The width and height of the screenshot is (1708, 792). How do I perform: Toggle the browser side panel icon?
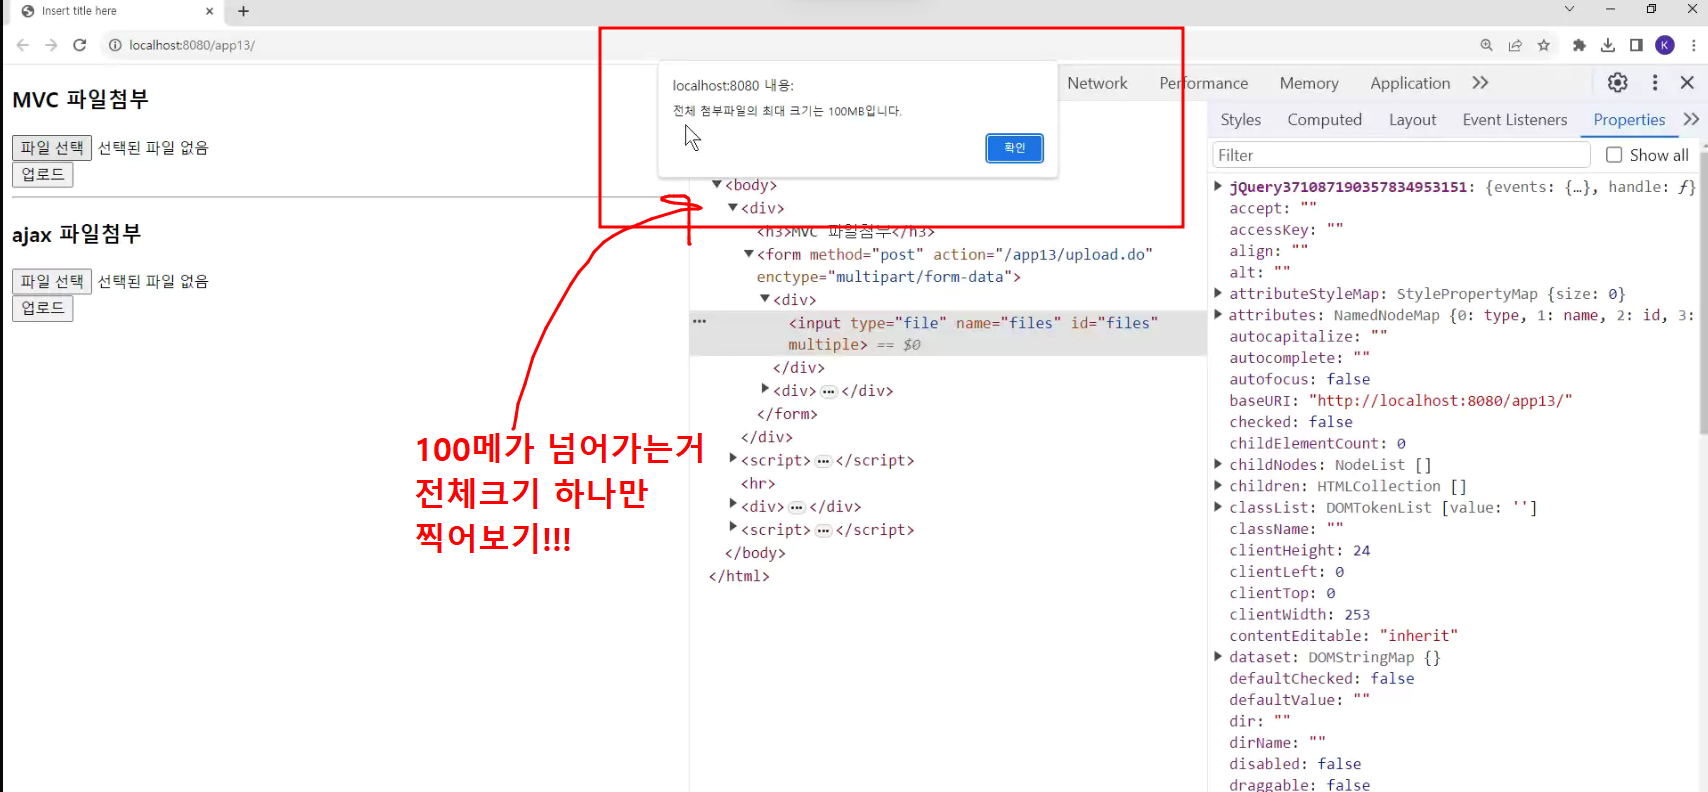pos(1636,45)
